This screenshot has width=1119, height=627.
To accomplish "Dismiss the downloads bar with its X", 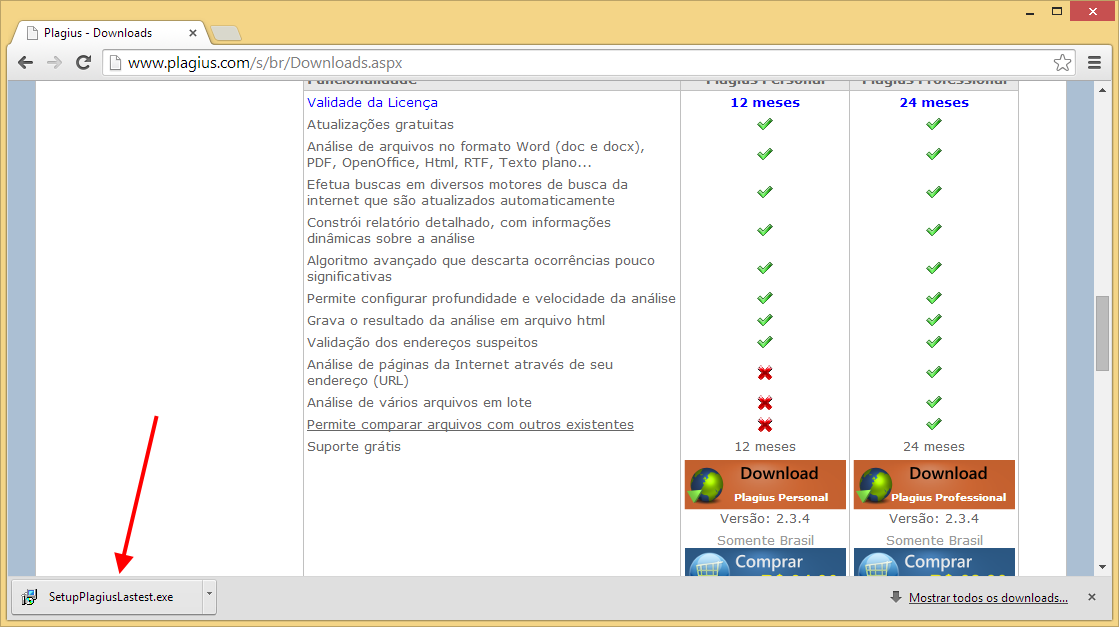I will click(1091, 596).
